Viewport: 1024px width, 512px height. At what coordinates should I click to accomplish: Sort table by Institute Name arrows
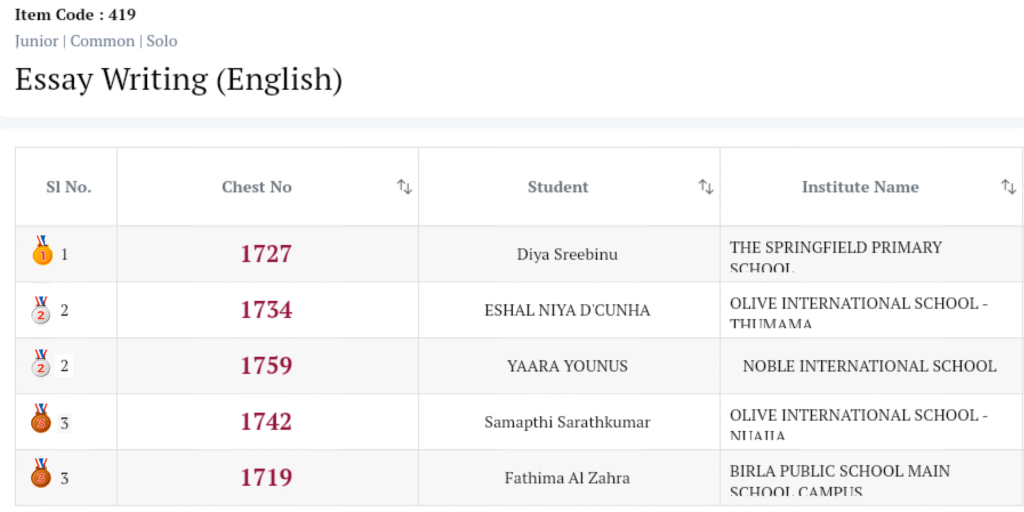1008,187
